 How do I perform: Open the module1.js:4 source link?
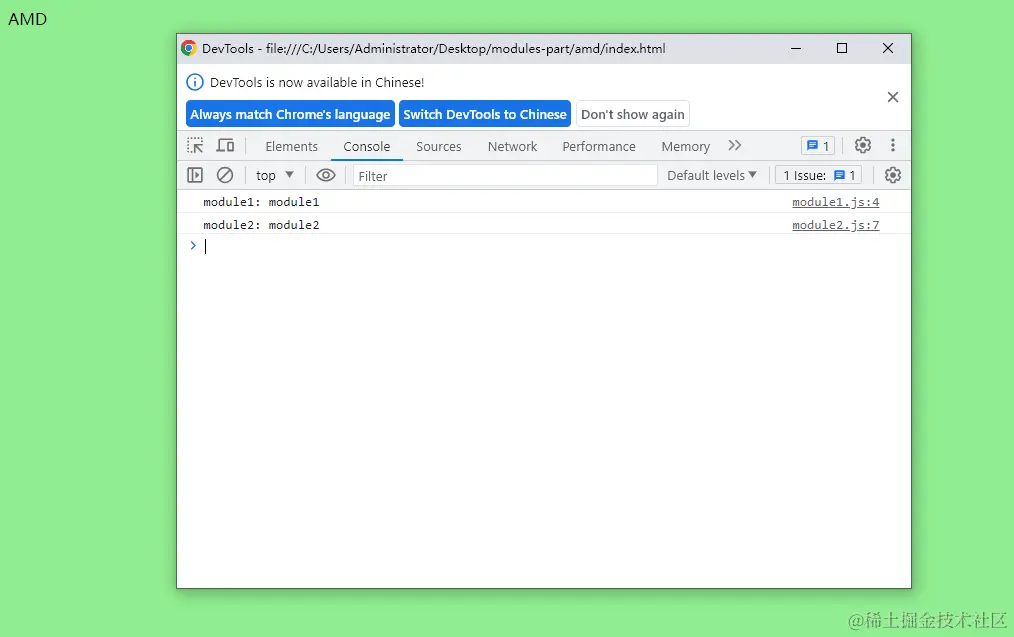(836, 202)
